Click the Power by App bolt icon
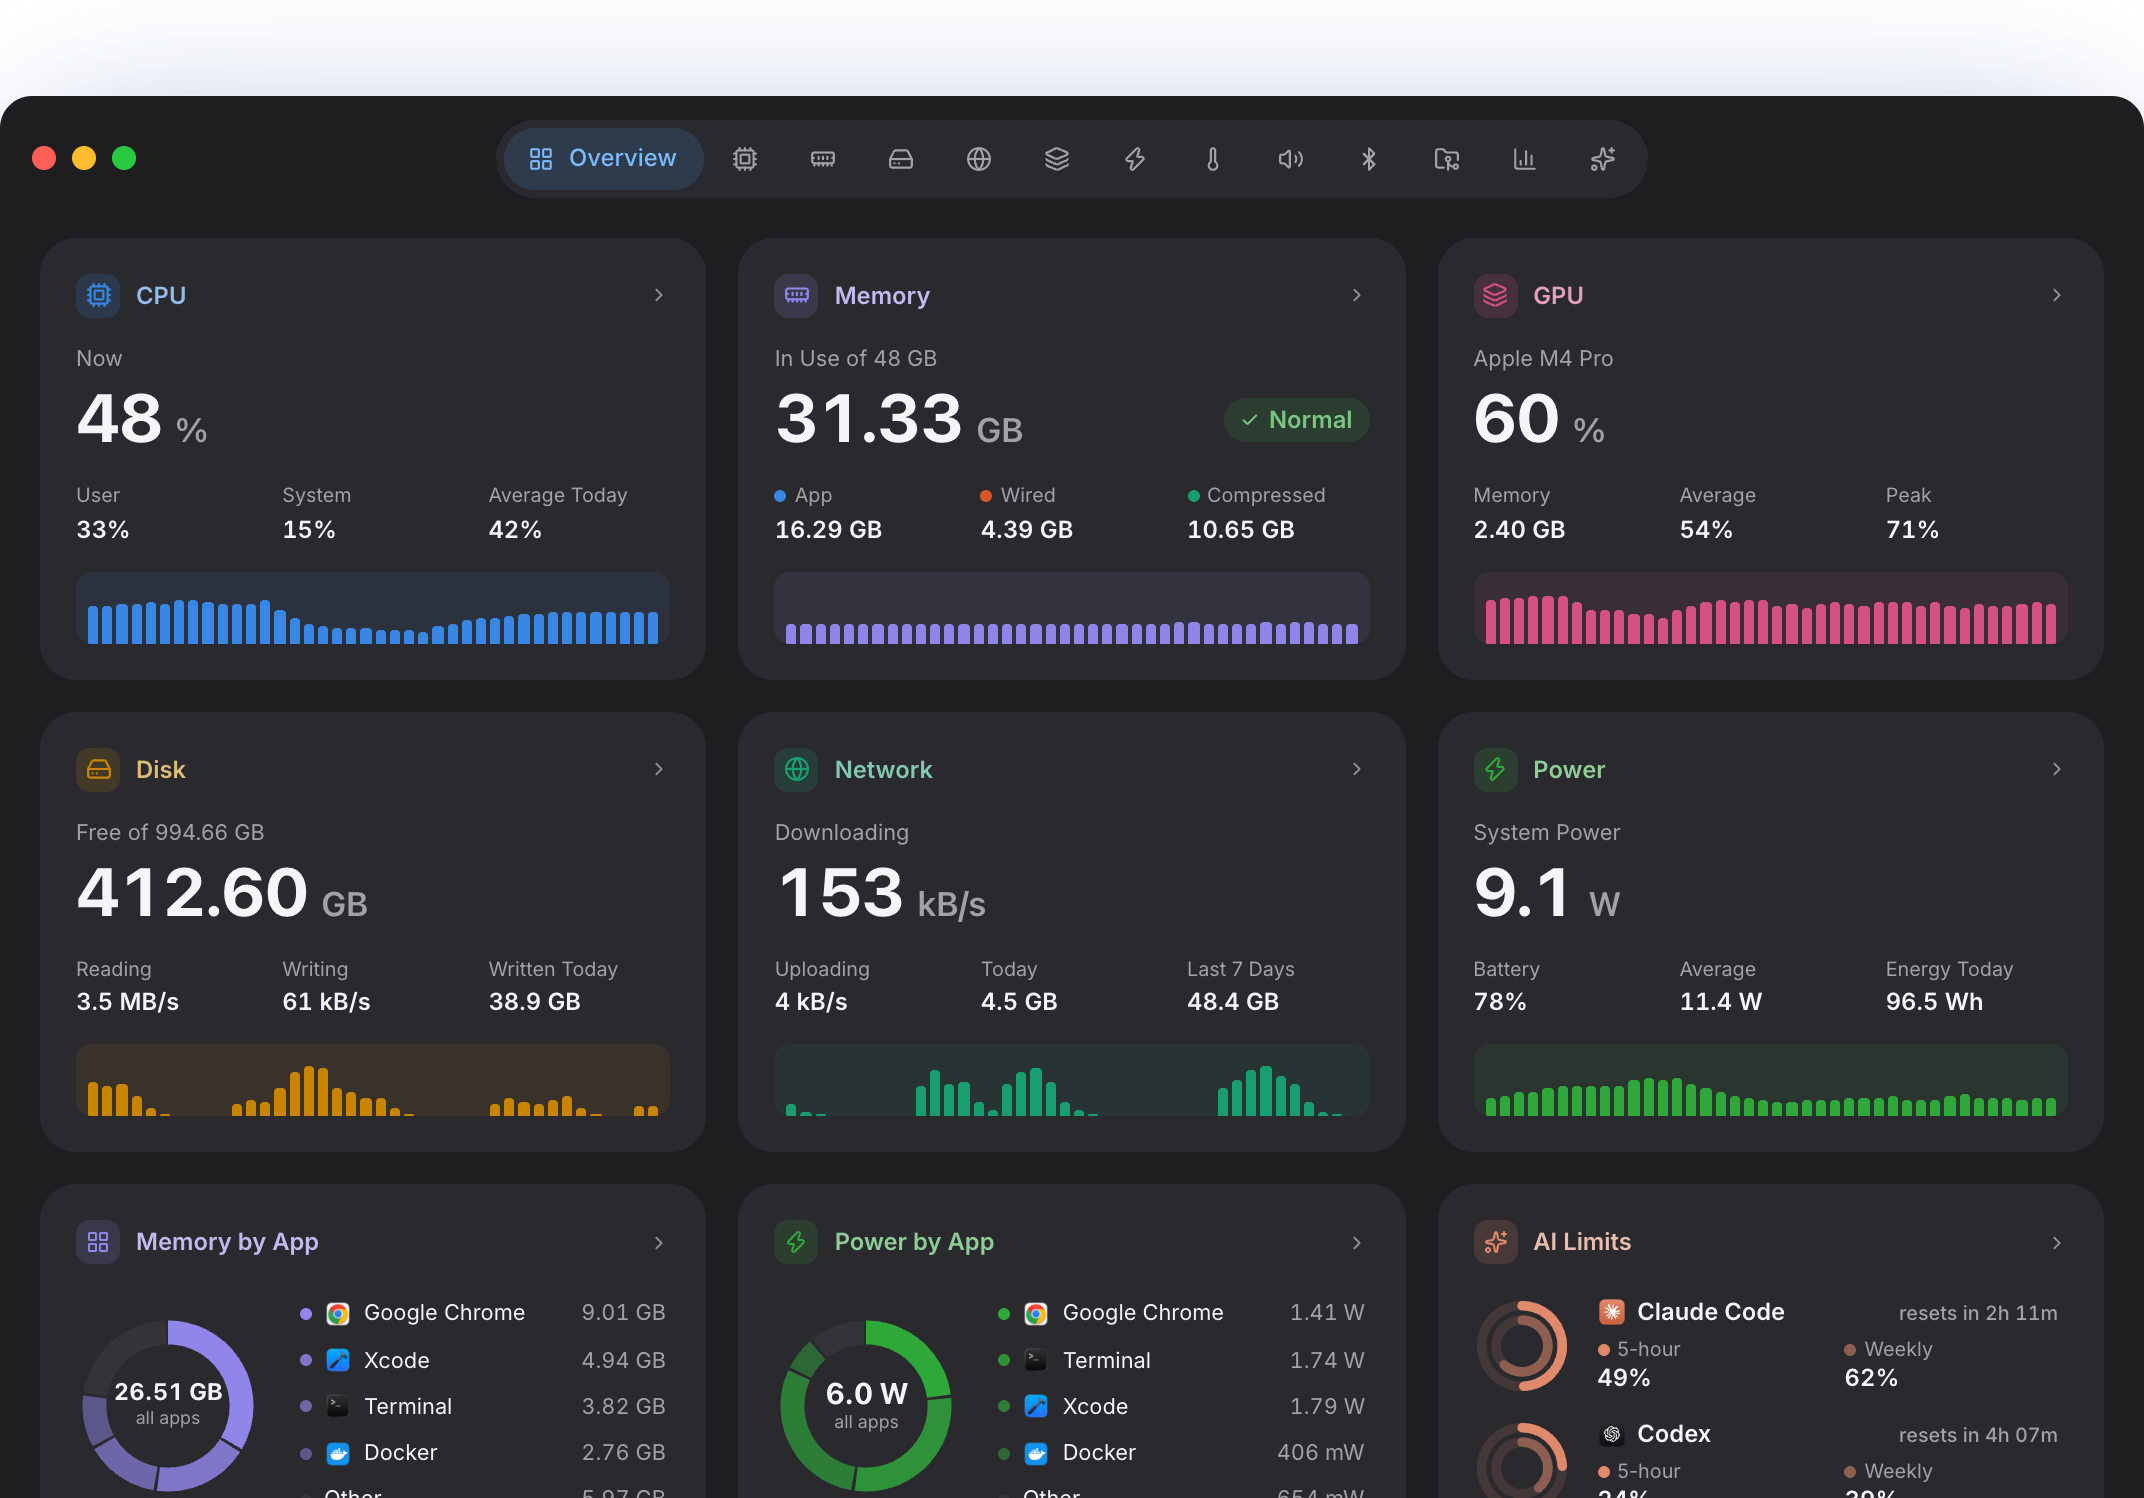Viewport: 2144px width, 1498px height. [796, 1242]
